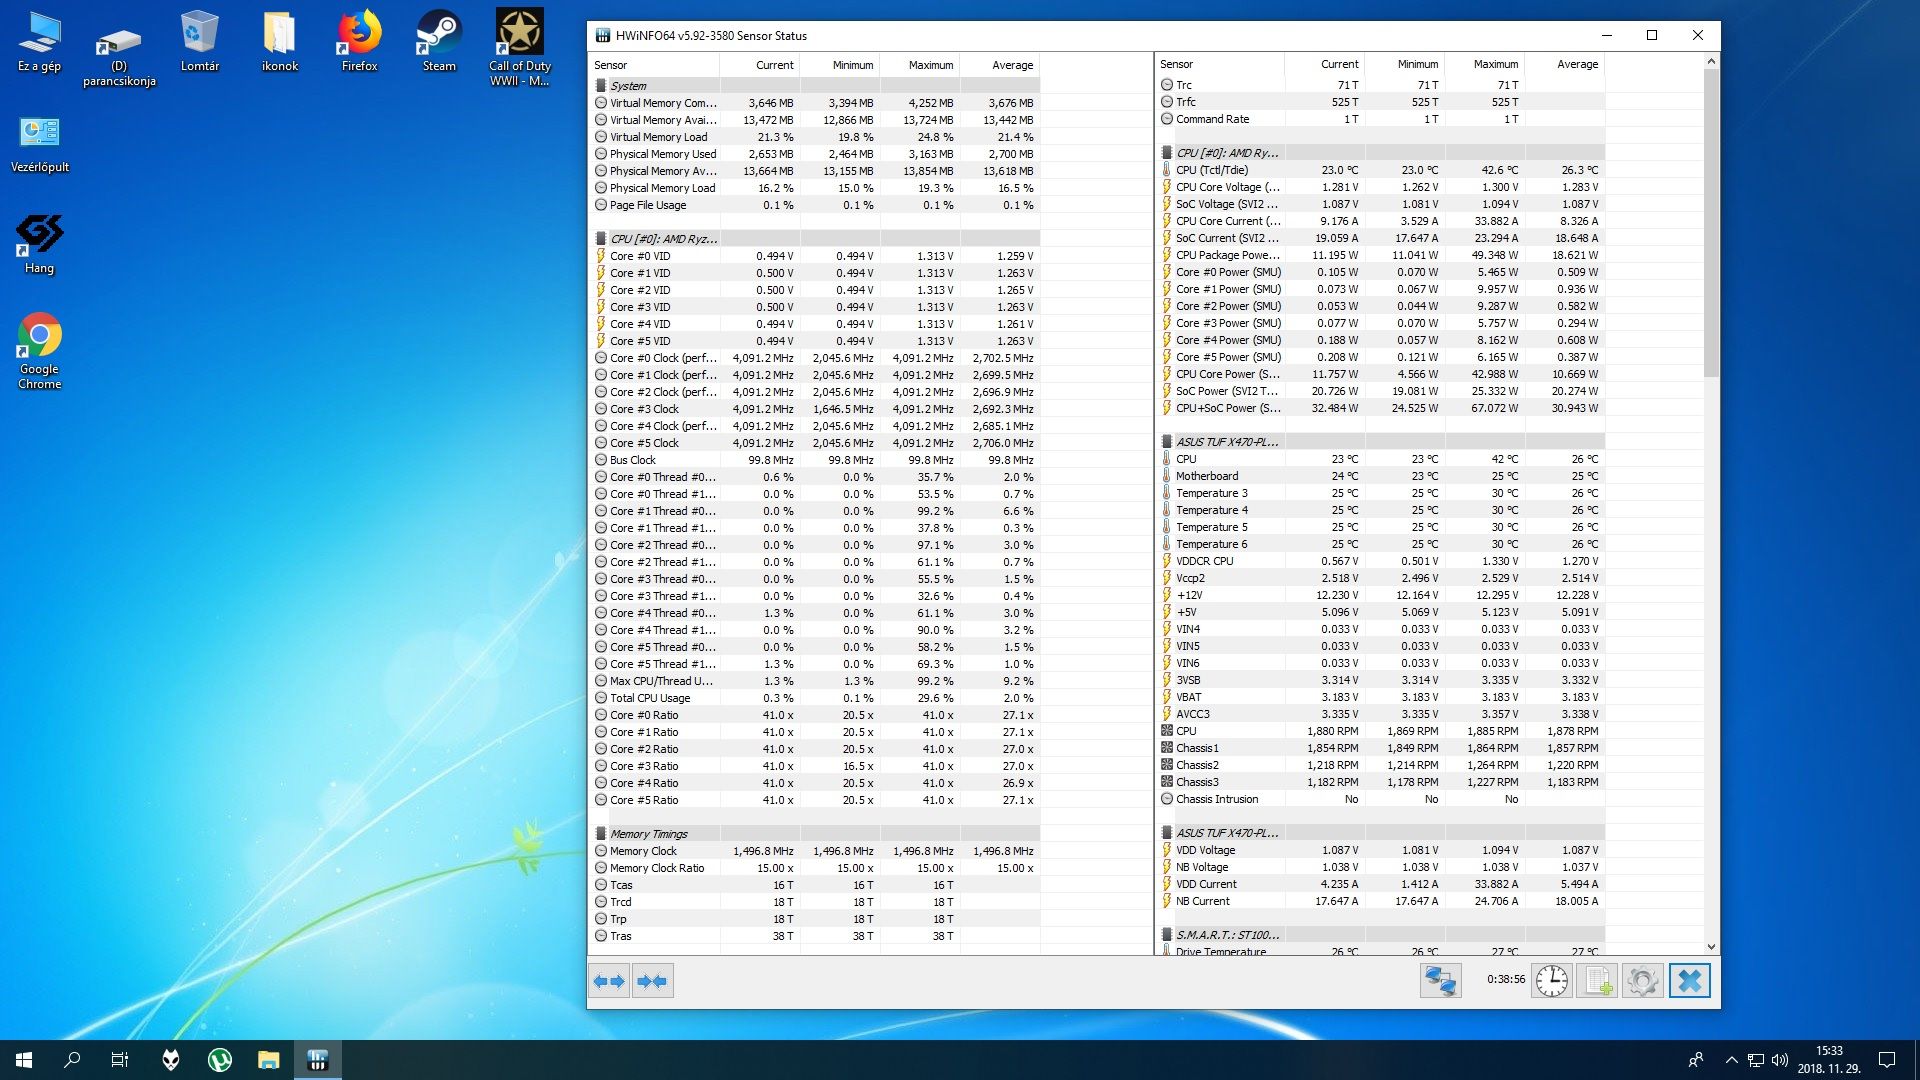Open Call of Duty WWII shortcut

coord(519,48)
